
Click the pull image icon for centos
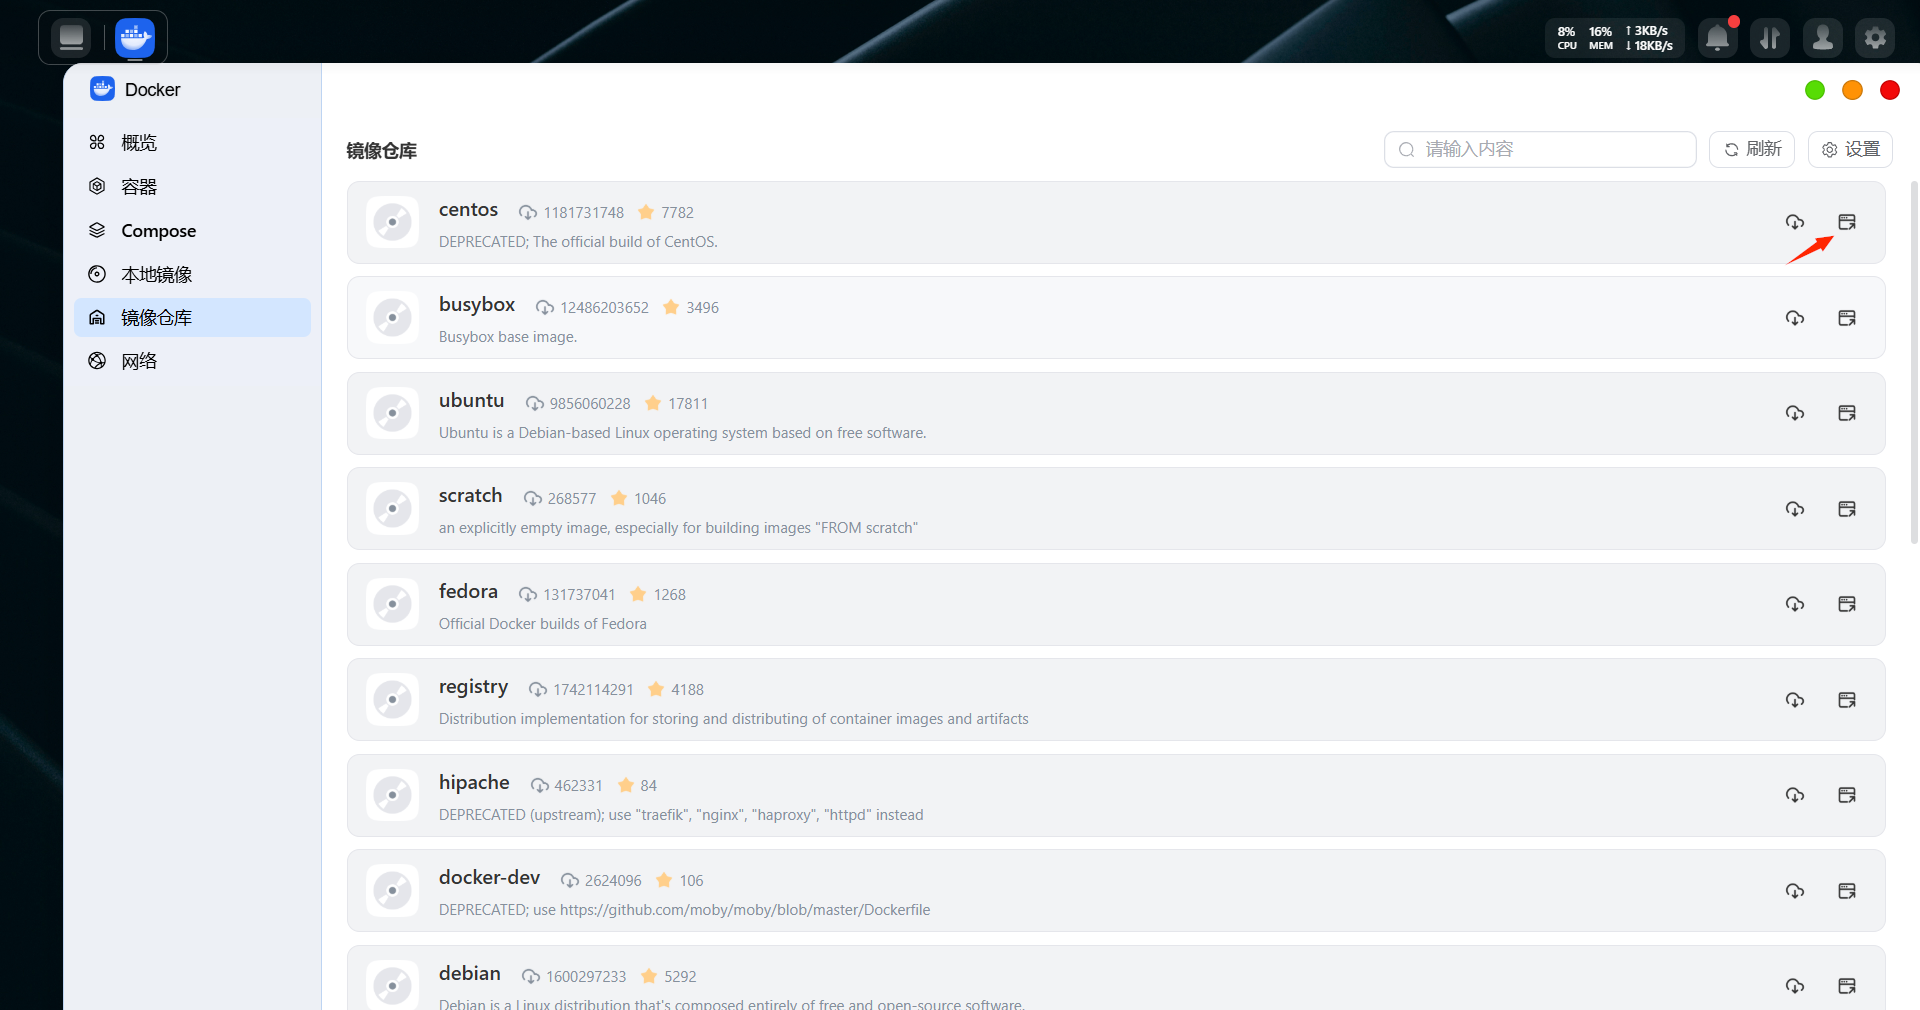pos(1795,222)
